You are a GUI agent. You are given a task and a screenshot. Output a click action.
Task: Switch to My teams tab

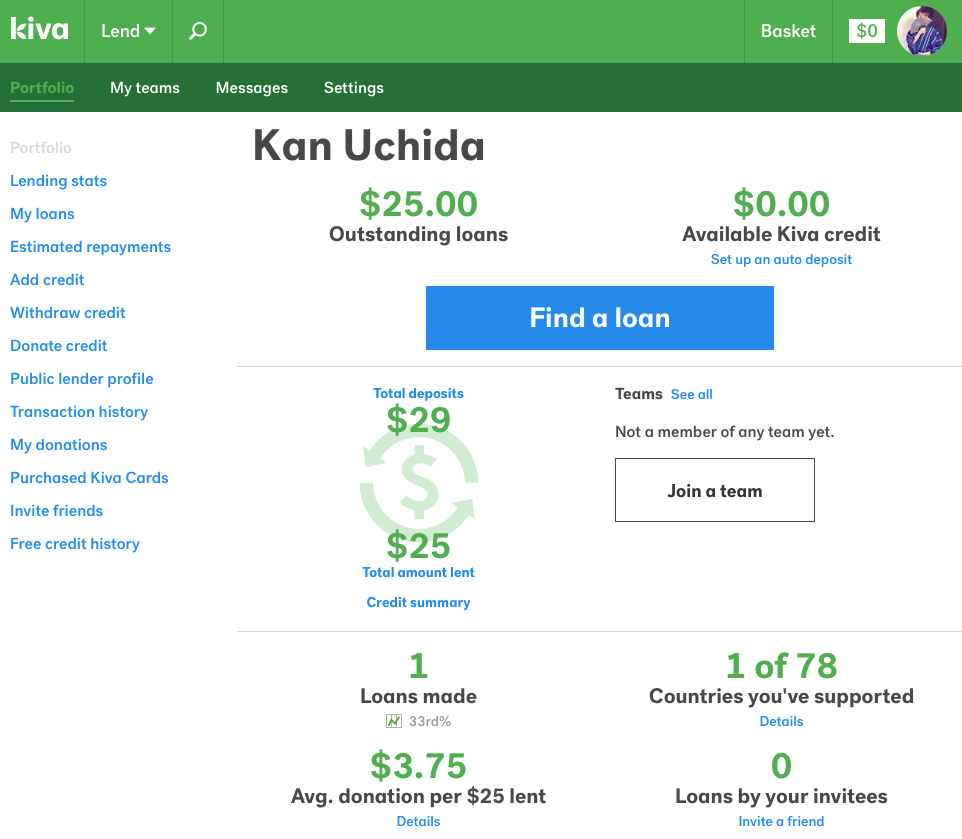pos(145,88)
